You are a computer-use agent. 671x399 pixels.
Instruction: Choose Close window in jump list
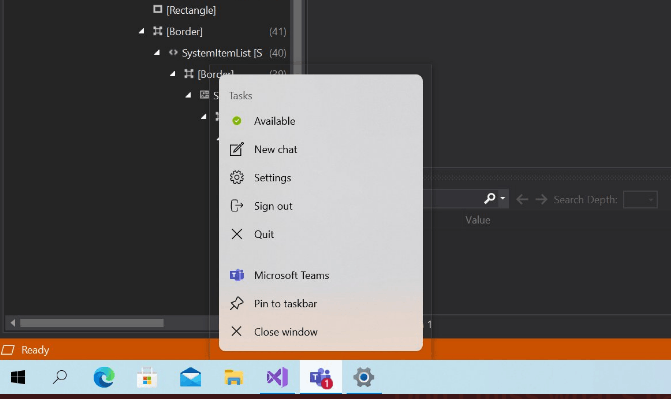321,332
